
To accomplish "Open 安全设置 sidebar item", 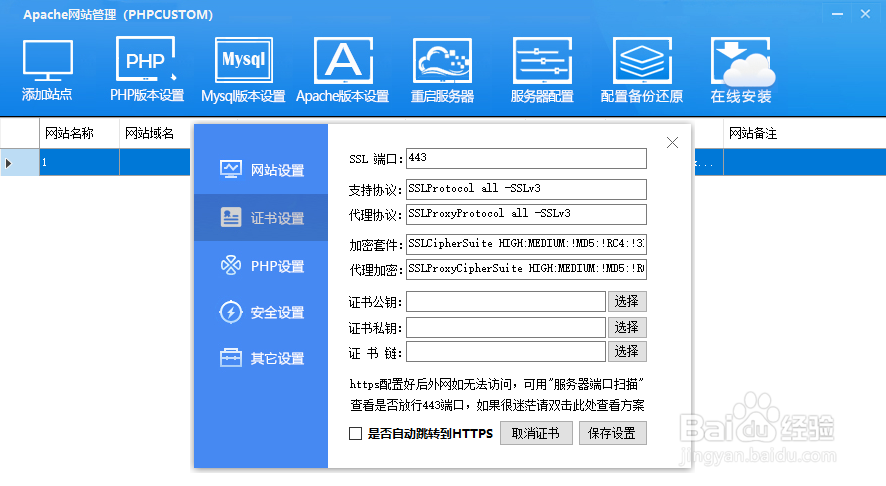I will click(261, 312).
